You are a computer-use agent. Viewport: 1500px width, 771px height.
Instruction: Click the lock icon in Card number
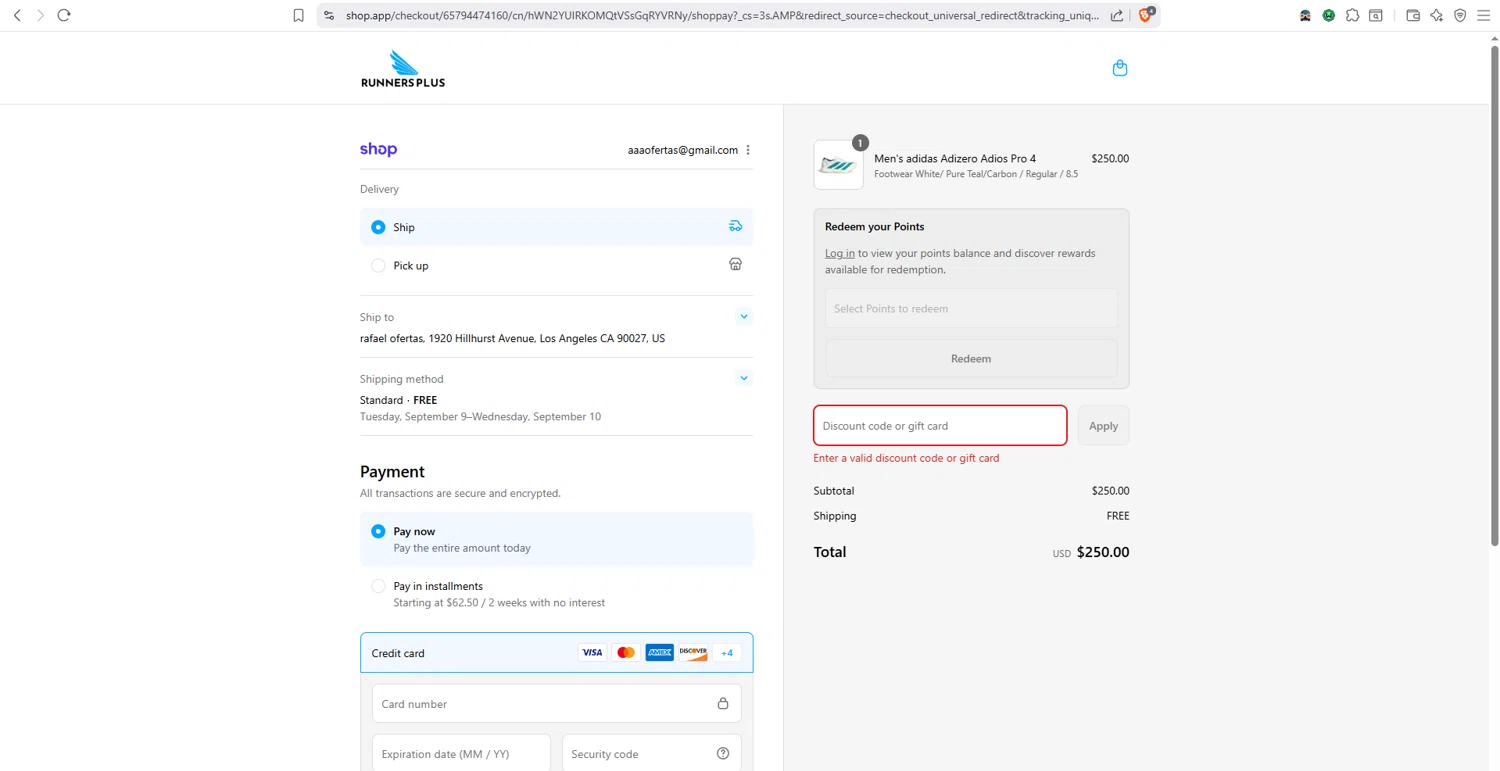click(723, 703)
